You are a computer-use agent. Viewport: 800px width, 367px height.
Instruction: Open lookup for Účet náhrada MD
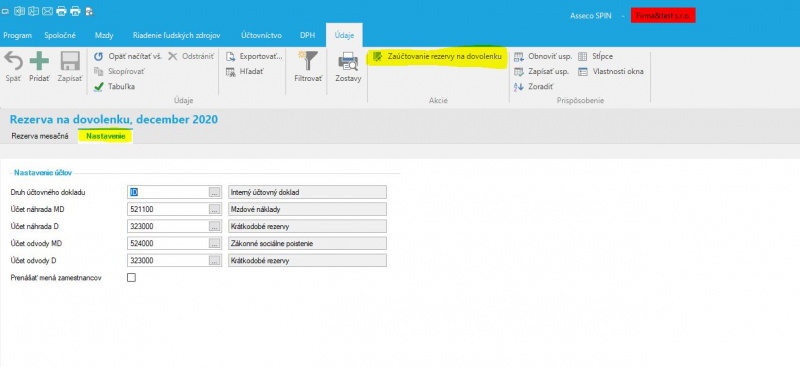point(215,209)
